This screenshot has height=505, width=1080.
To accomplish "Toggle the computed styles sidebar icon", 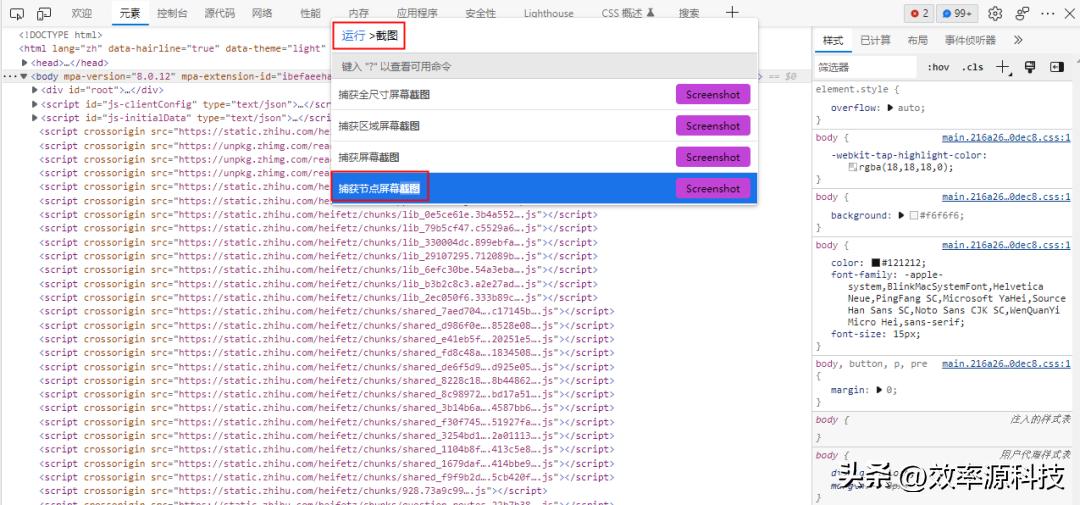I will click(1057, 67).
